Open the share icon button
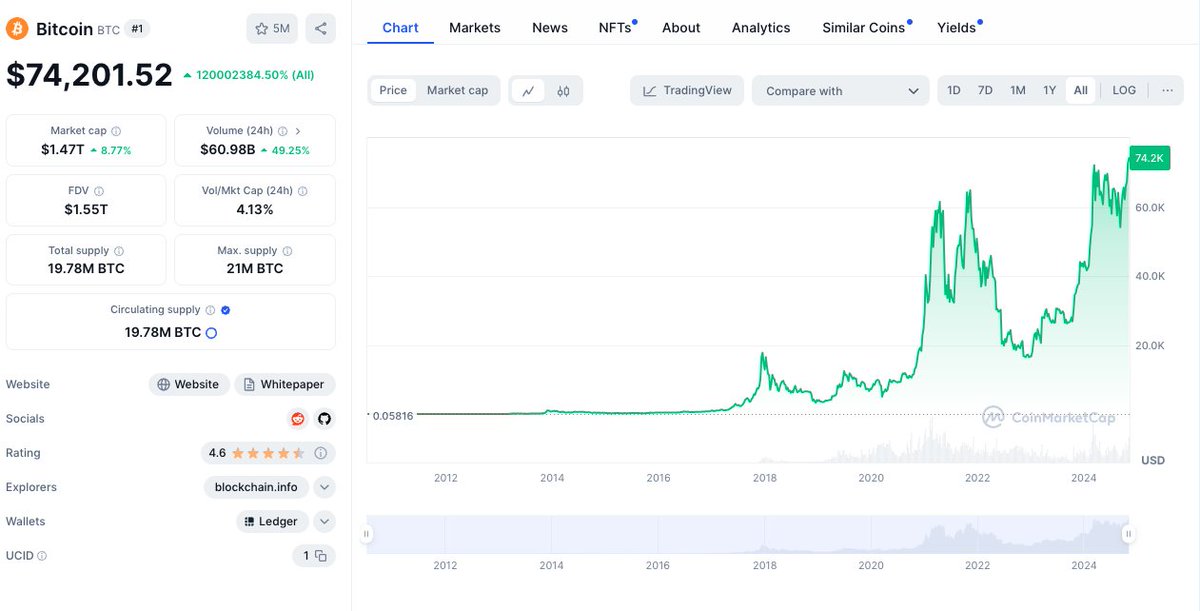 click(321, 28)
